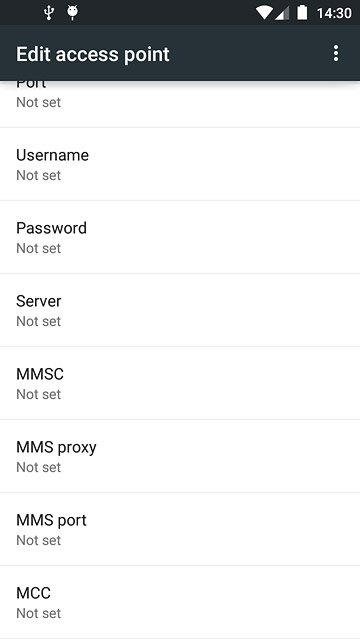Image resolution: width=360 pixels, height=640 pixels.
Task: Select the MMS proxy entry
Action: pos(180,456)
